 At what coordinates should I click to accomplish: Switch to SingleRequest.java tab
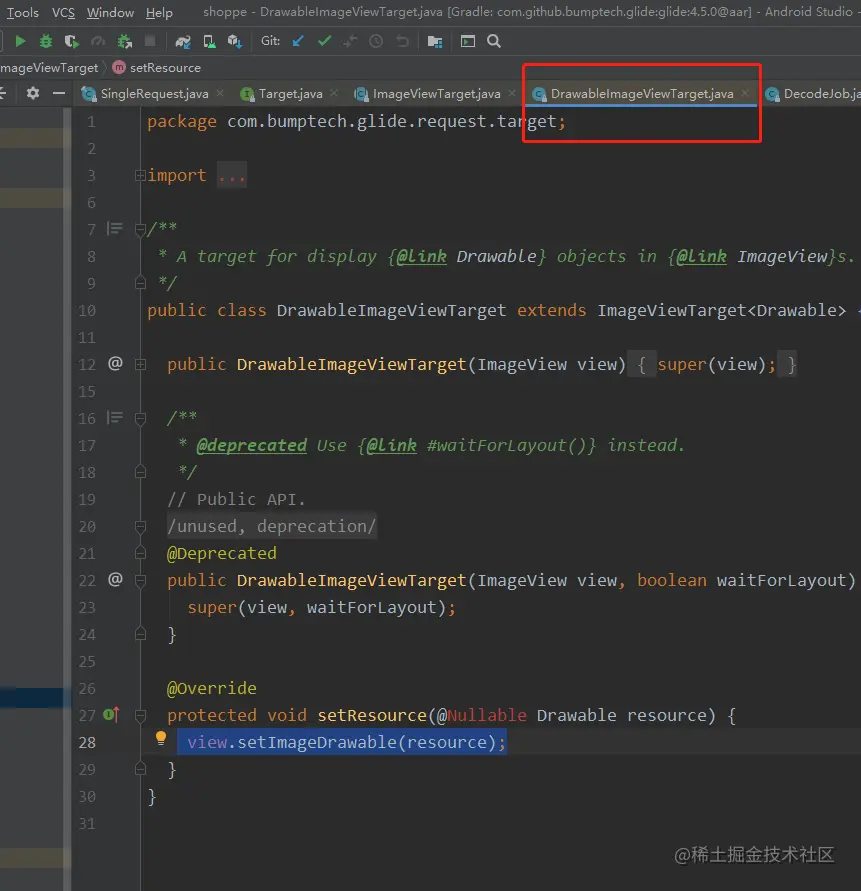click(154, 94)
